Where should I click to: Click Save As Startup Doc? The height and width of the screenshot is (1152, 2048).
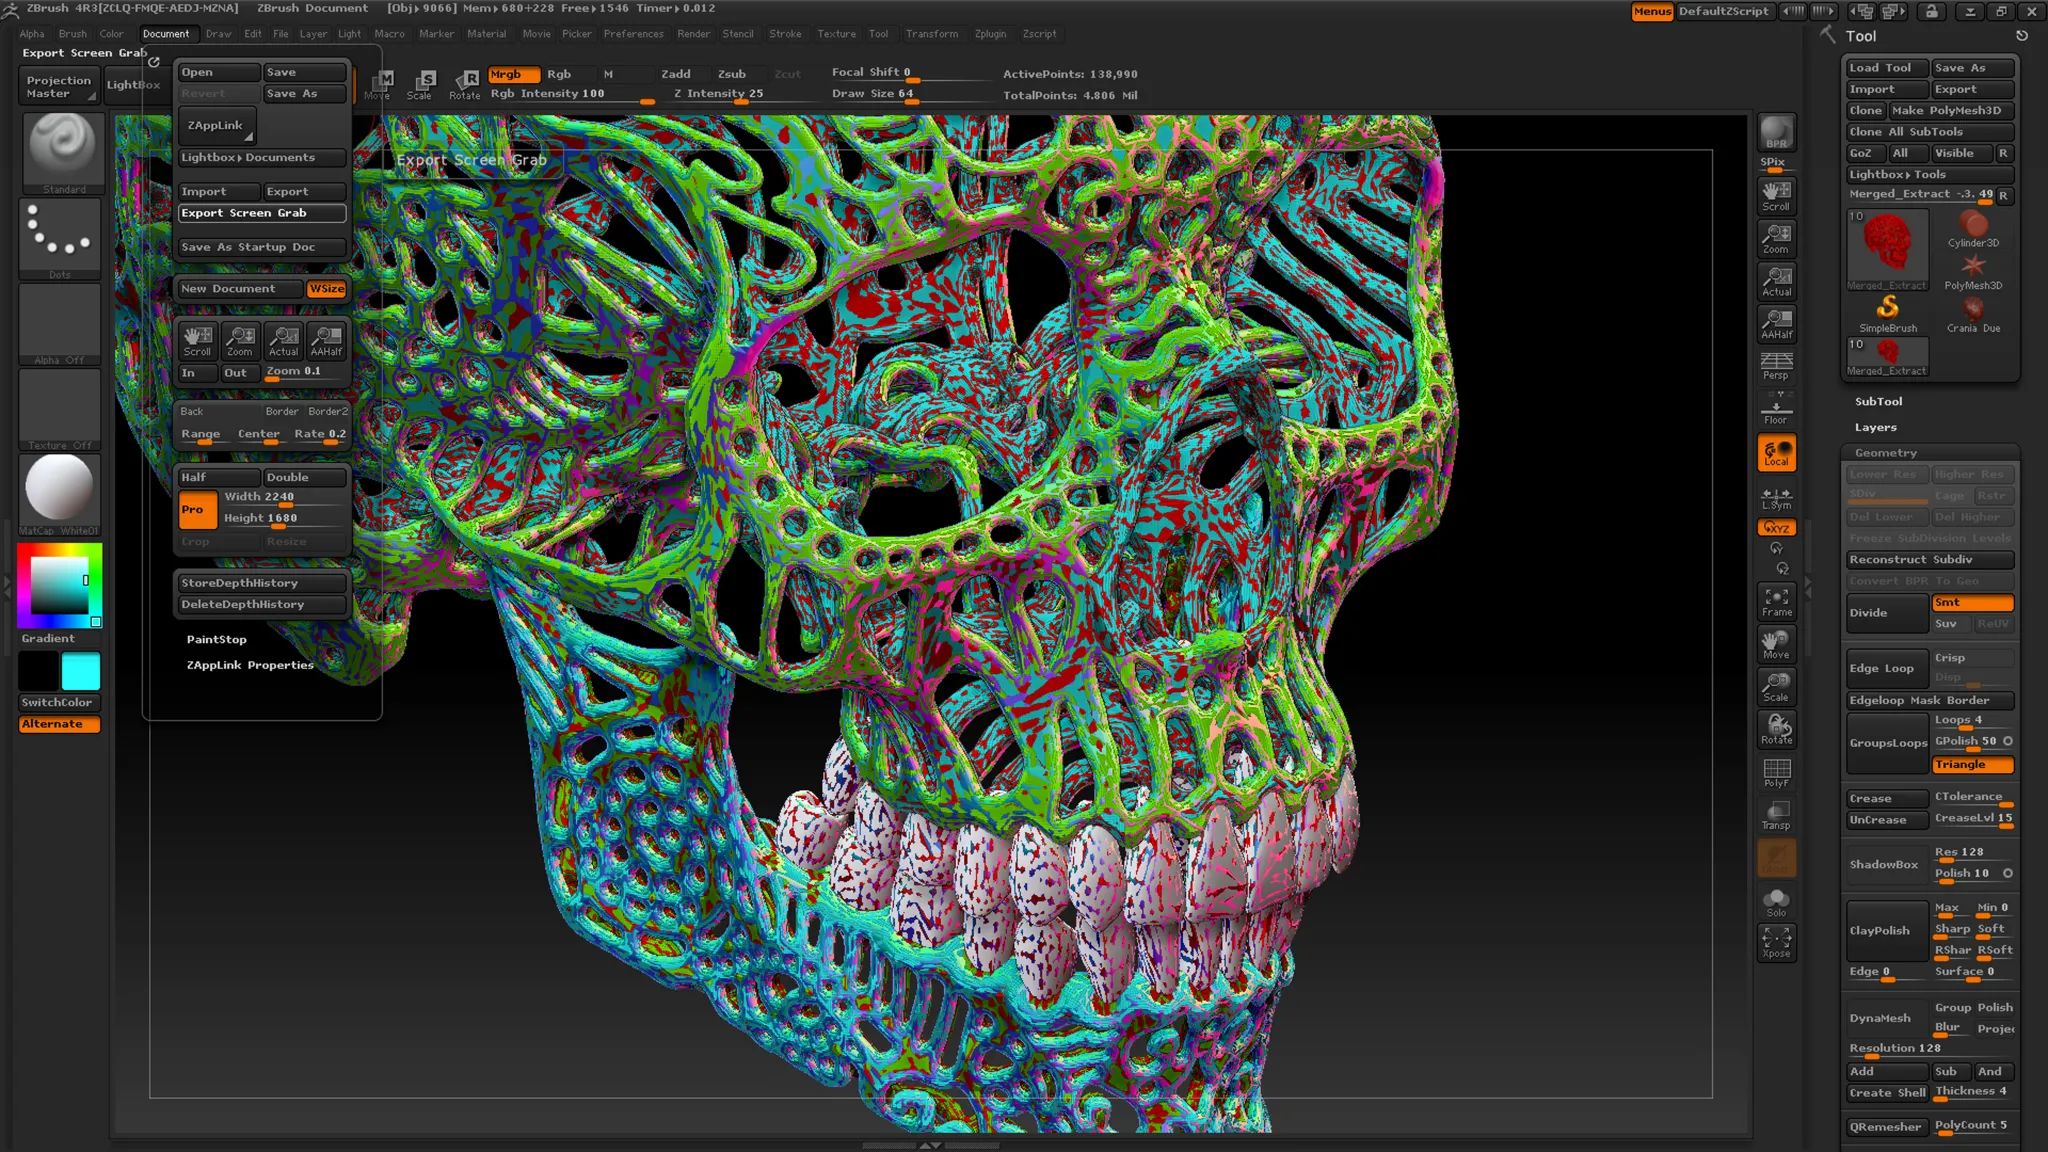262,247
